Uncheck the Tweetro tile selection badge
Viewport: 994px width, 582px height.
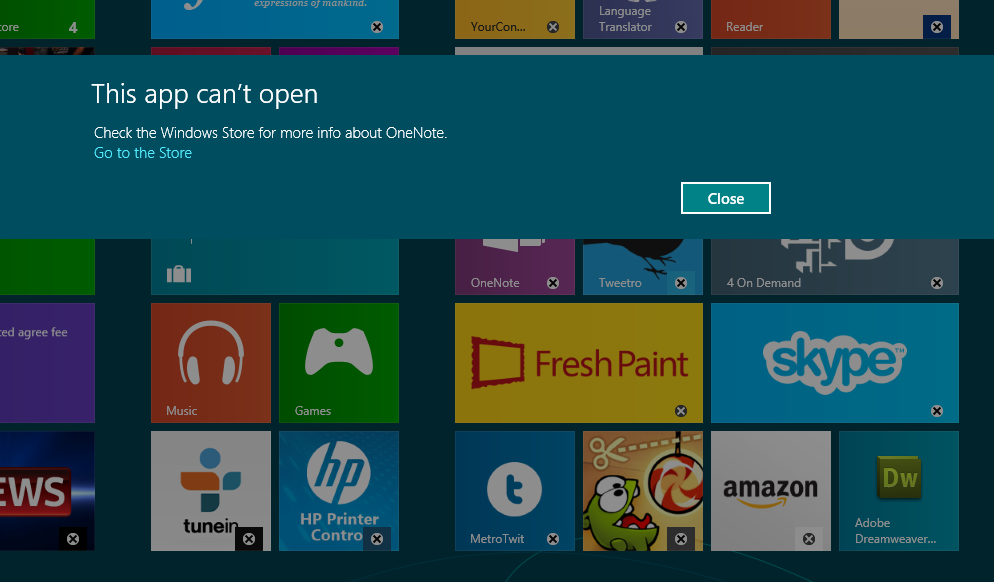(x=681, y=283)
